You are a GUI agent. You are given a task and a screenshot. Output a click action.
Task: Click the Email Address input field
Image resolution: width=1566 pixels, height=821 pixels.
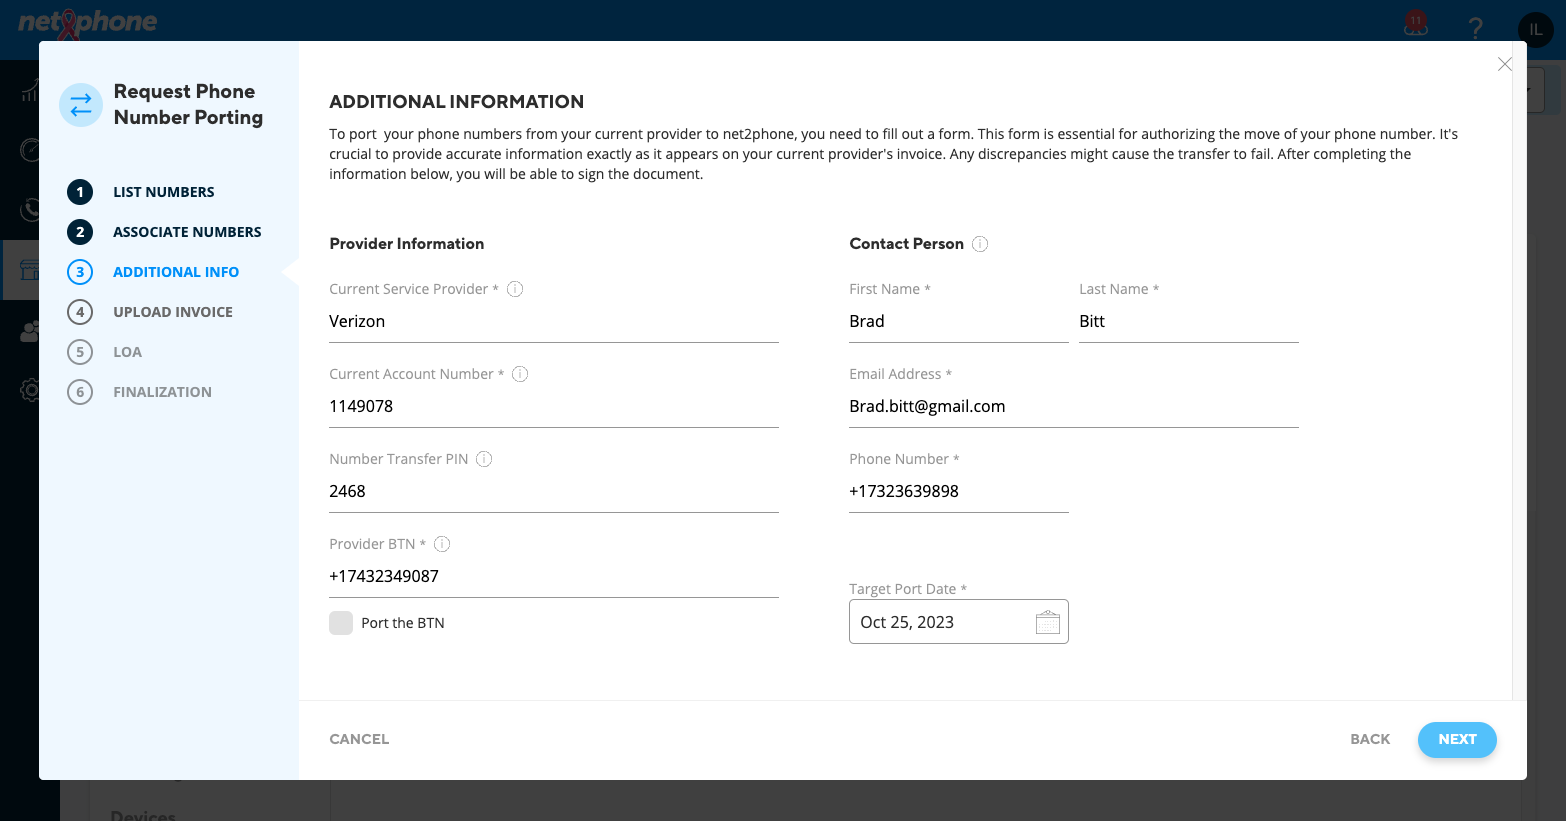tap(1074, 407)
